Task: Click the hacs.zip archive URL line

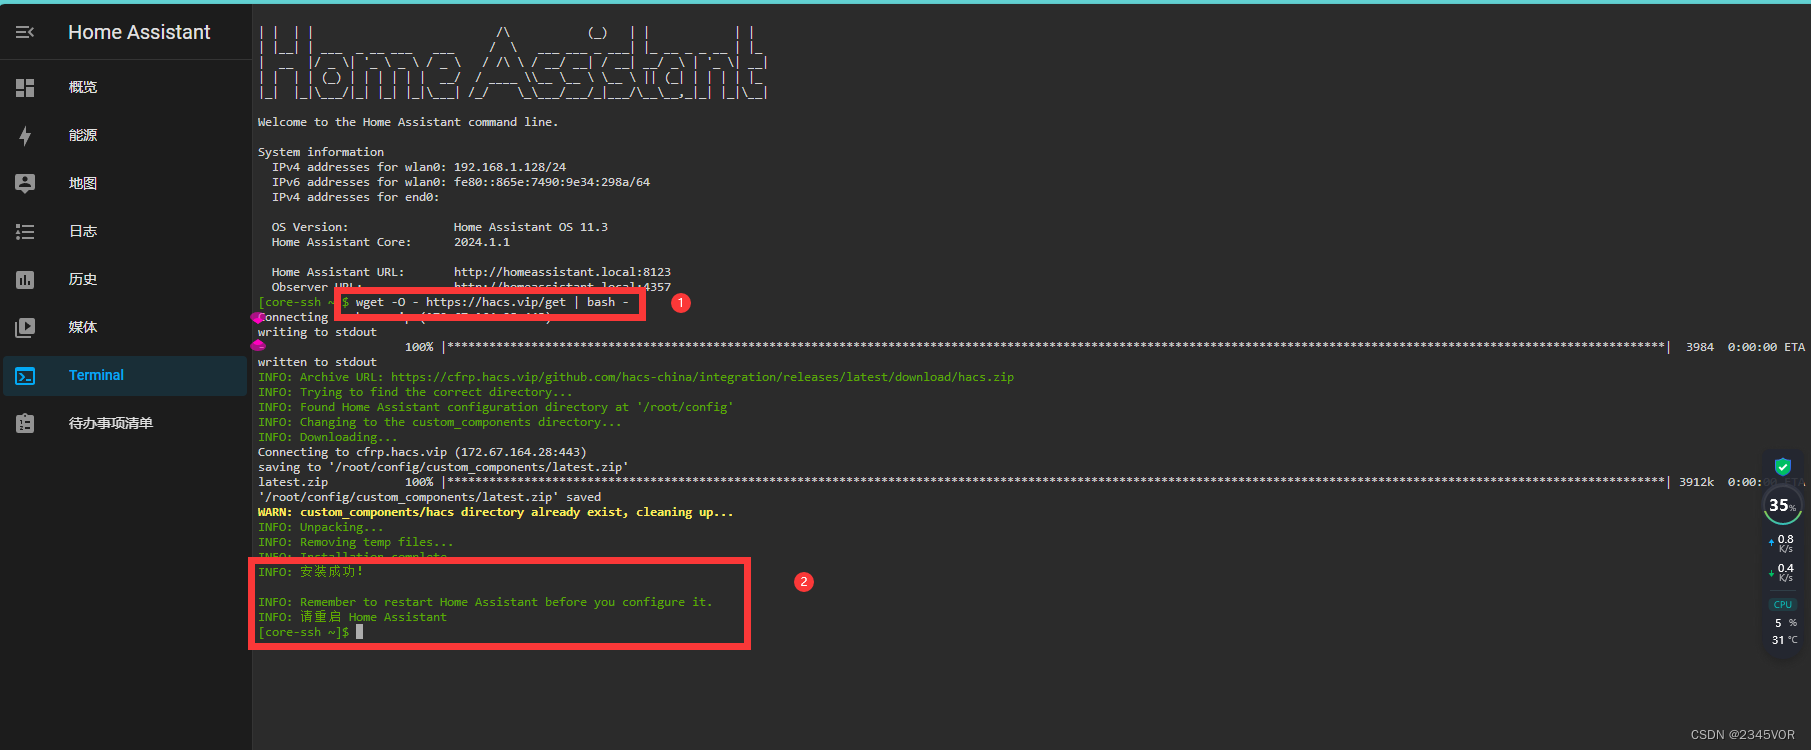Action: click(x=636, y=377)
